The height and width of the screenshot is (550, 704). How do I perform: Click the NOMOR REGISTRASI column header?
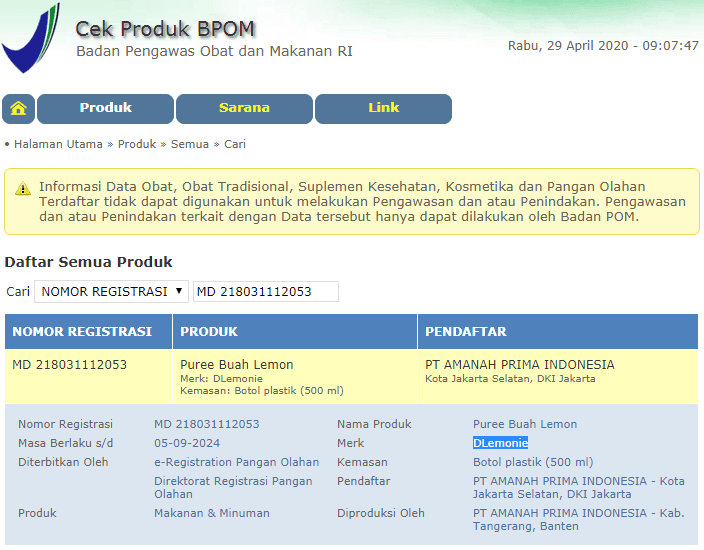coord(88,331)
